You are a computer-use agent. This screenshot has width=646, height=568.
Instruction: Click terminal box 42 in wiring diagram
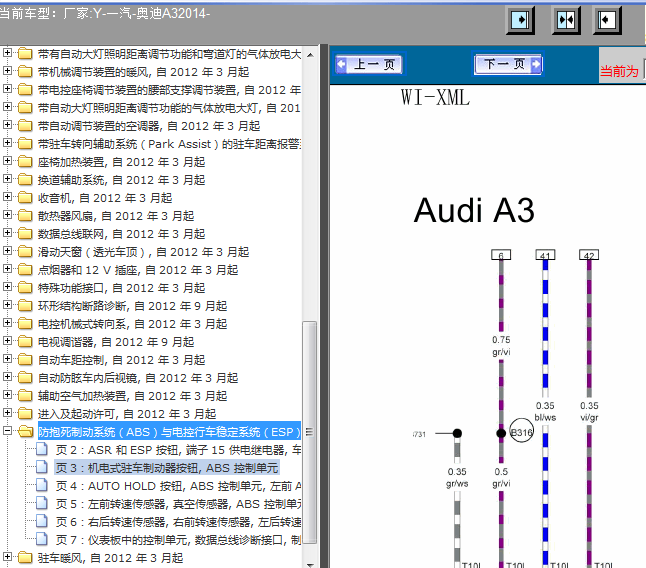click(x=589, y=255)
